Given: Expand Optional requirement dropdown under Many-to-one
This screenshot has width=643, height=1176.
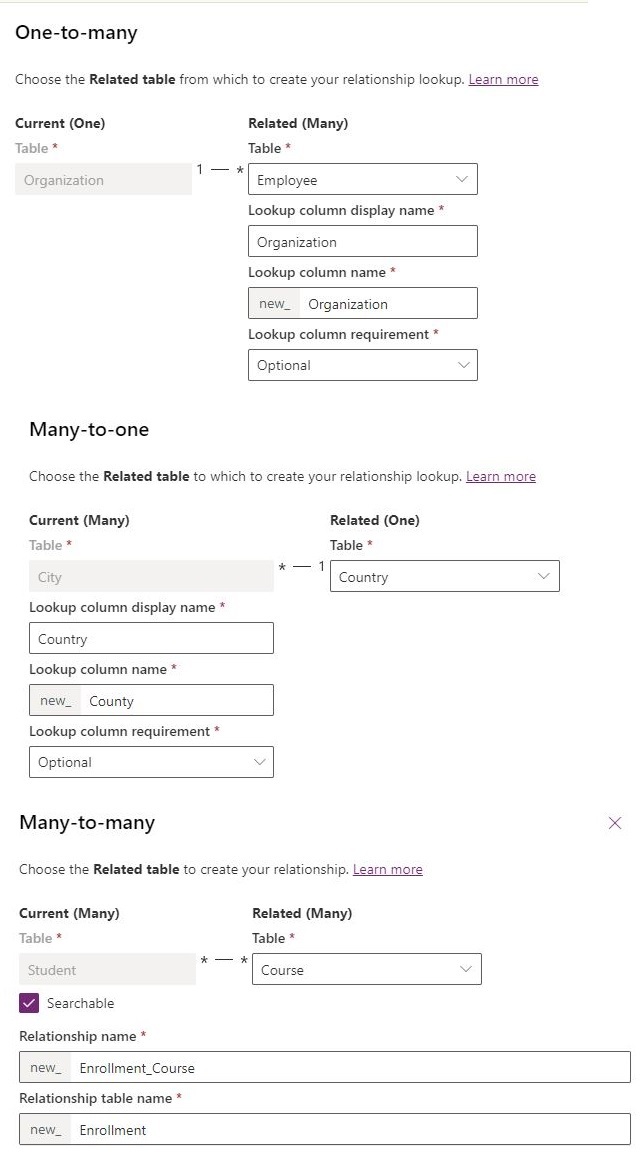Looking at the screenshot, I should (151, 762).
